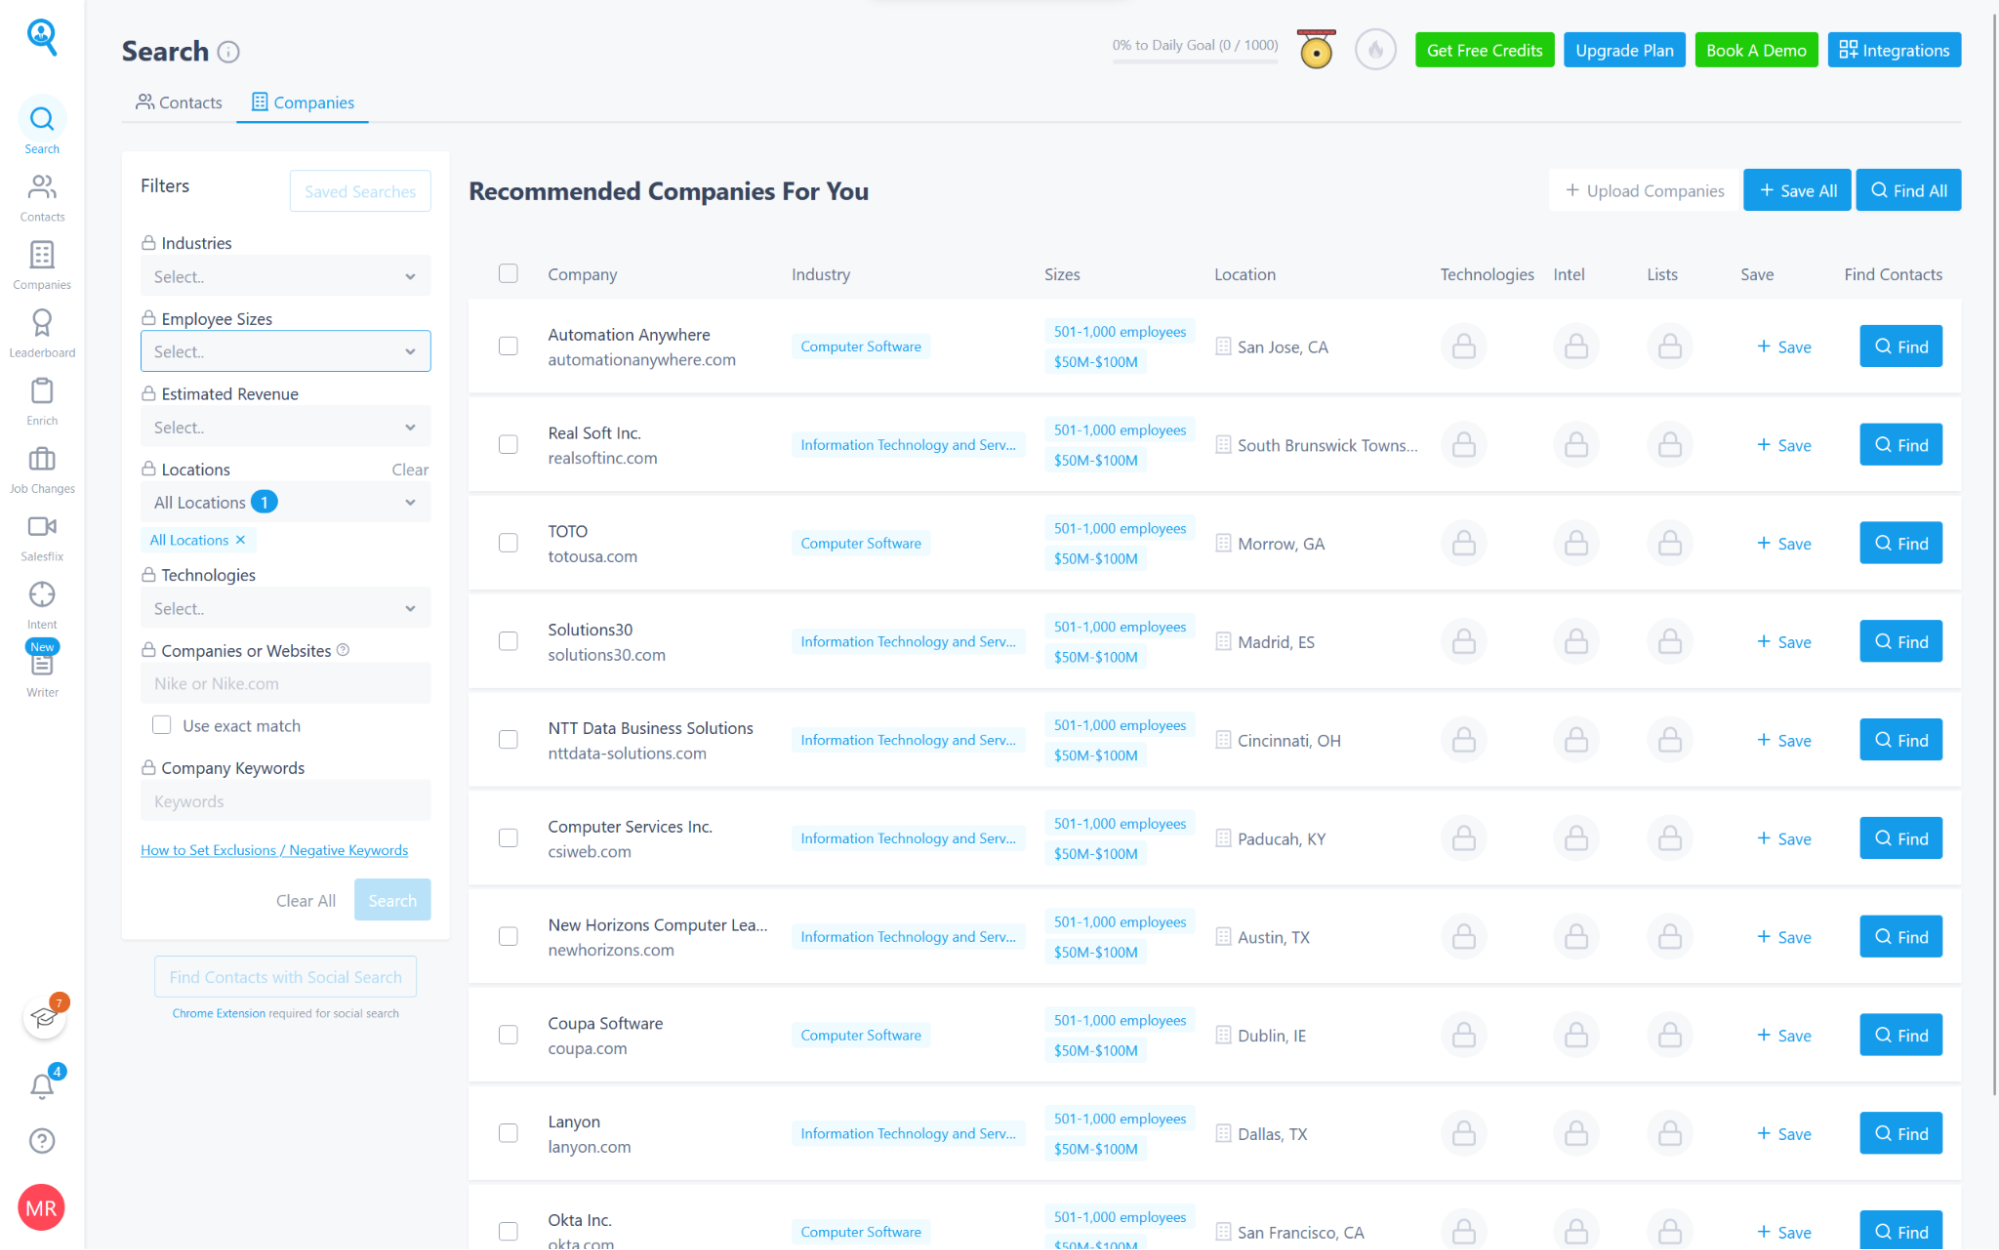
Task: Click inside the Company Keywords field
Action: (x=284, y=800)
